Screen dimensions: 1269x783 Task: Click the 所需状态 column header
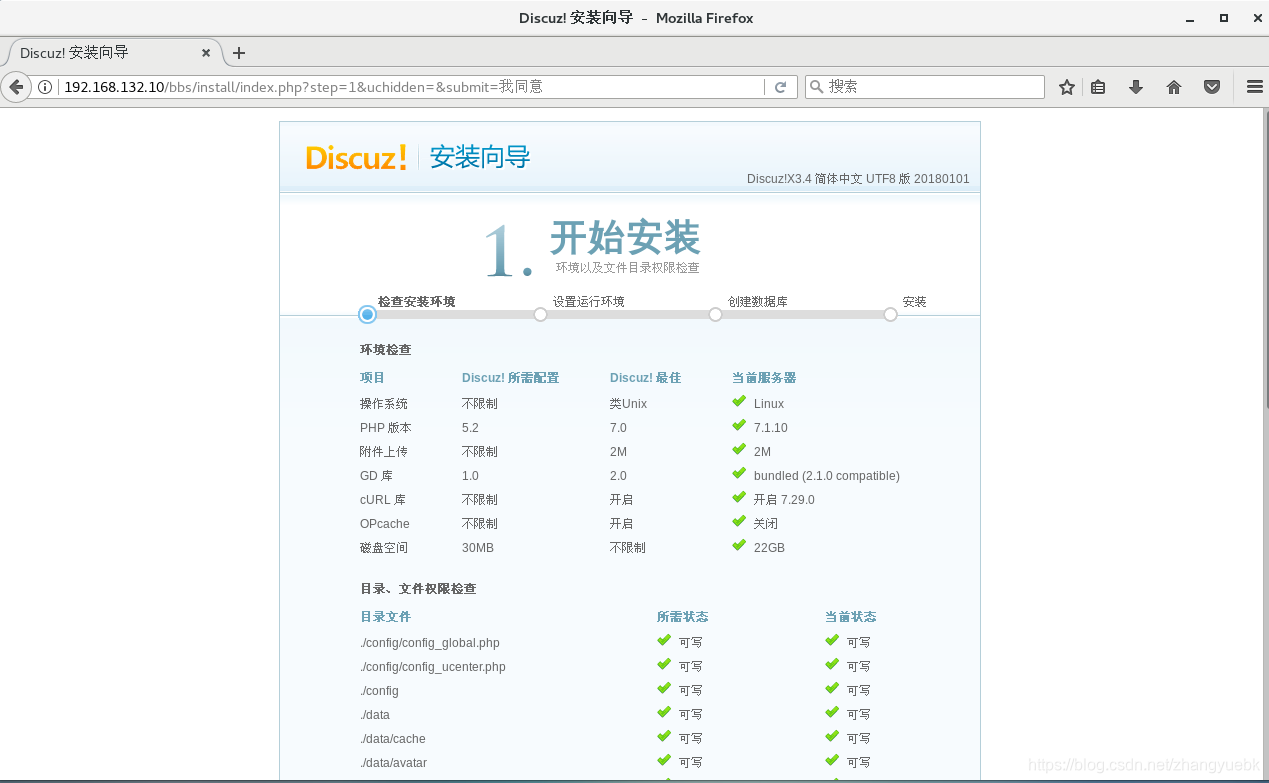tap(682, 617)
